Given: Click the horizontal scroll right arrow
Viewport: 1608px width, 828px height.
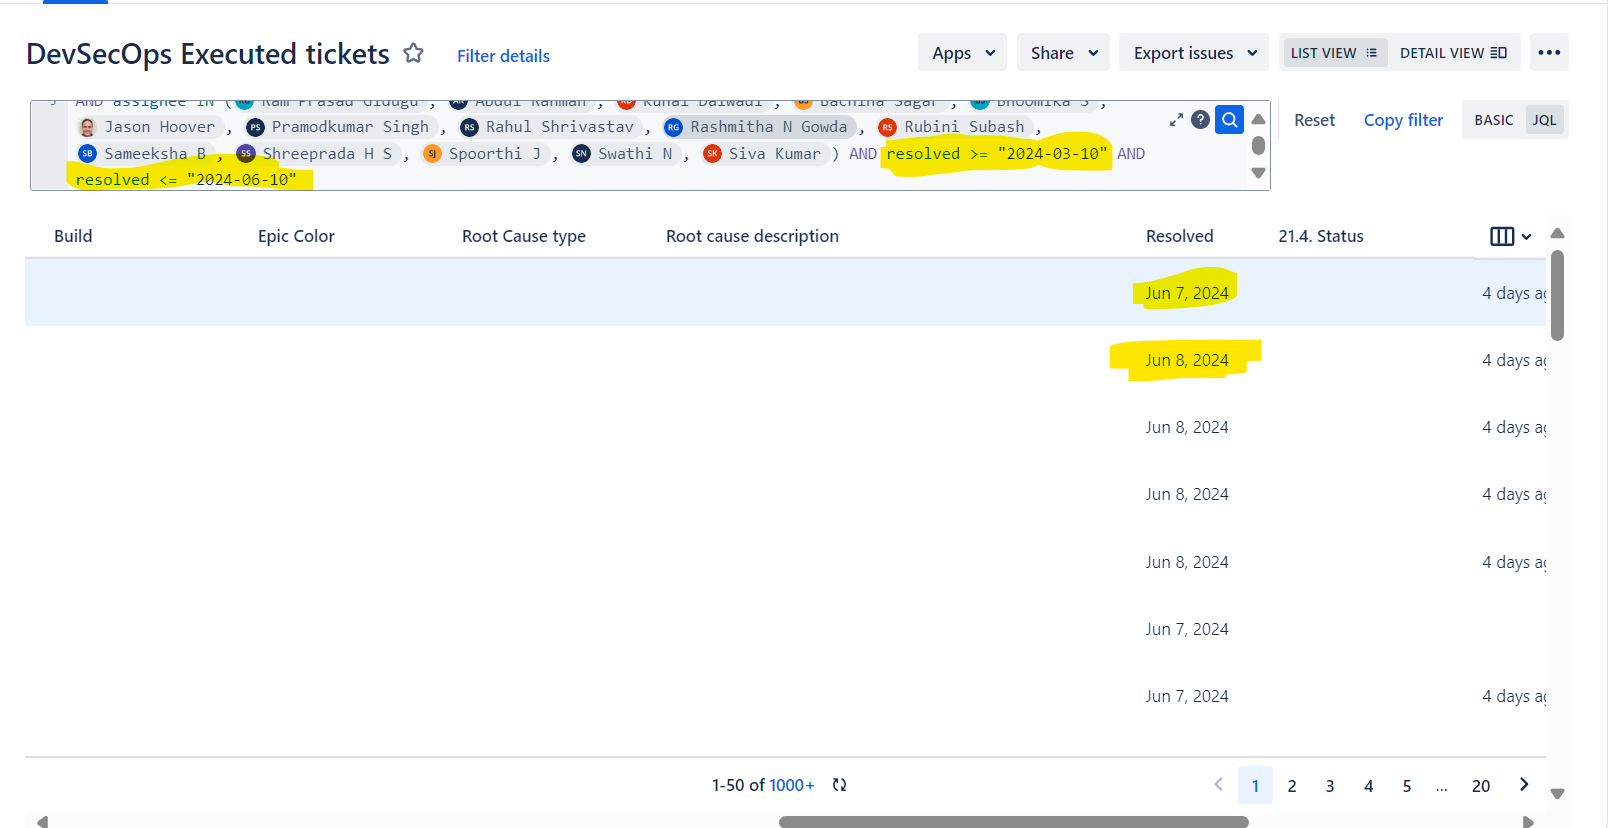Looking at the screenshot, I should pos(1528,821).
